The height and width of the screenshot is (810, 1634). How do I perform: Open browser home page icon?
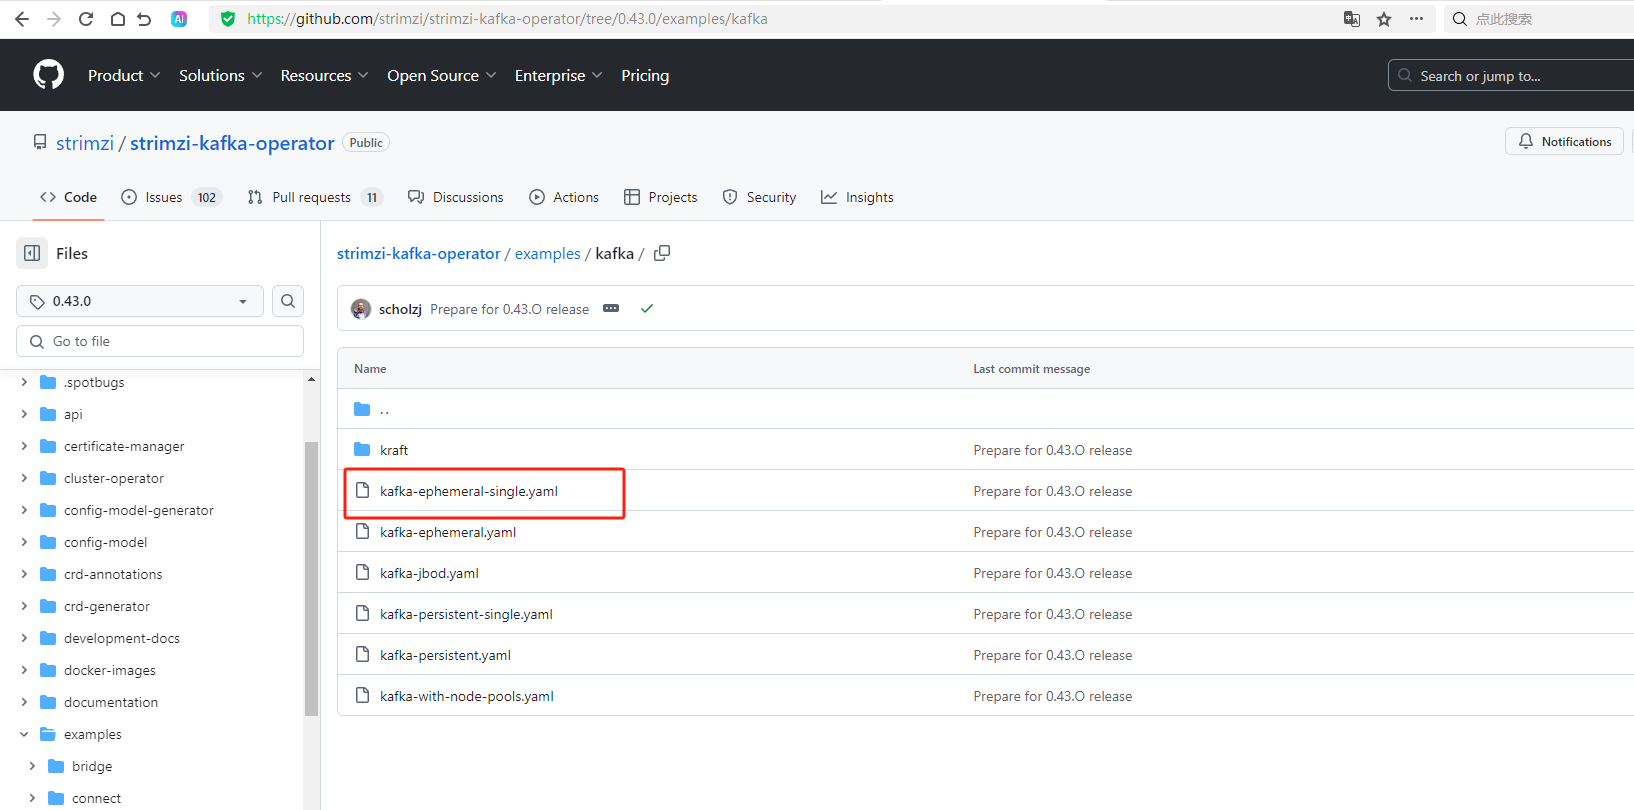tap(117, 19)
